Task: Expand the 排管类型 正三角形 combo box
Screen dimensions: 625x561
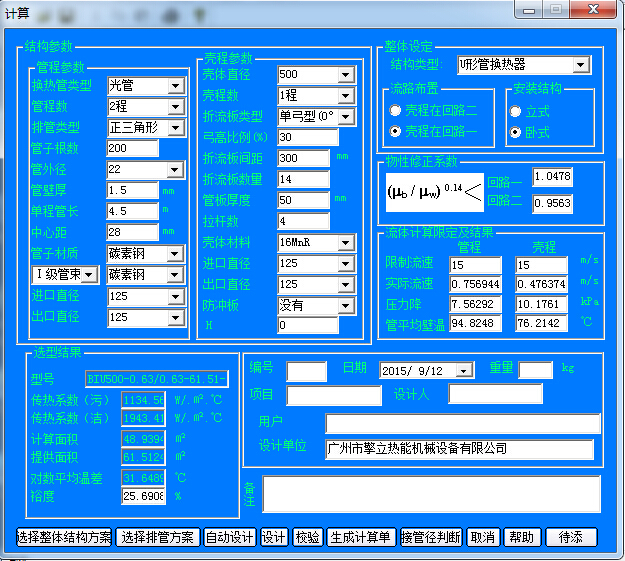Action: [x=176, y=128]
